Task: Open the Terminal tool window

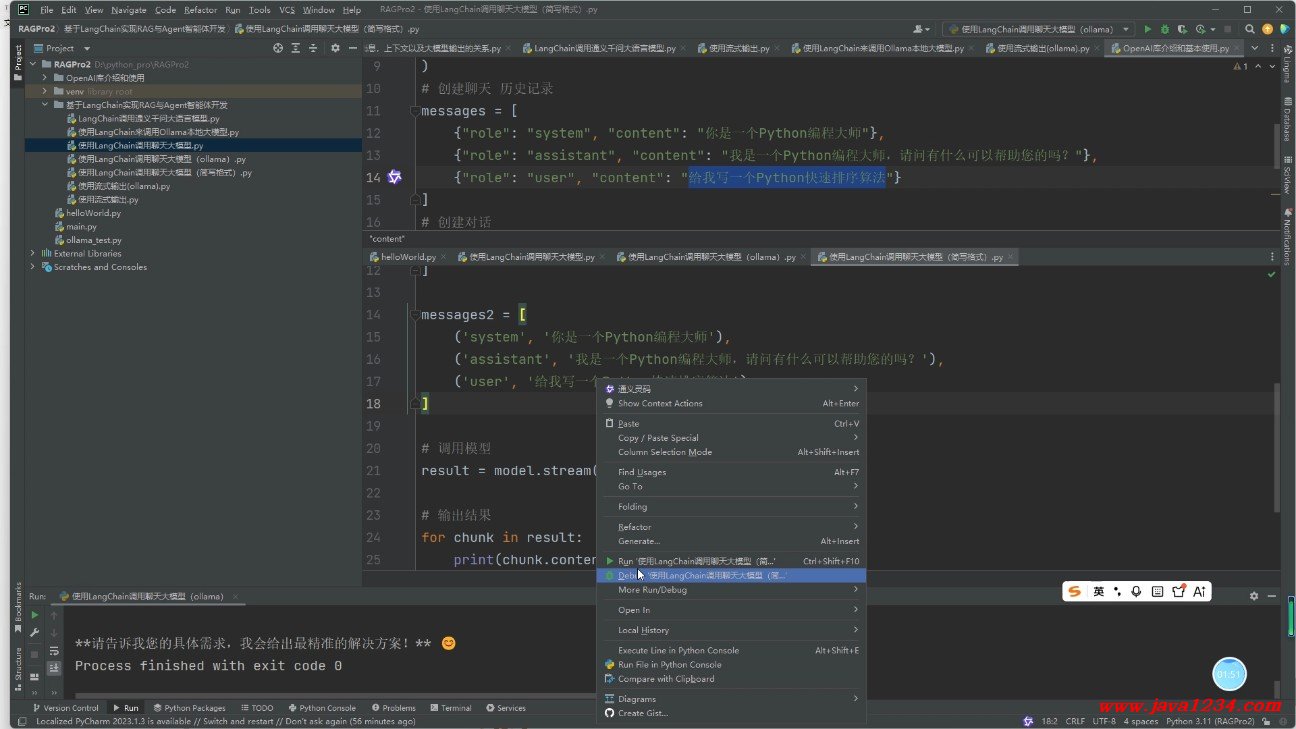Action: tap(450, 708)
